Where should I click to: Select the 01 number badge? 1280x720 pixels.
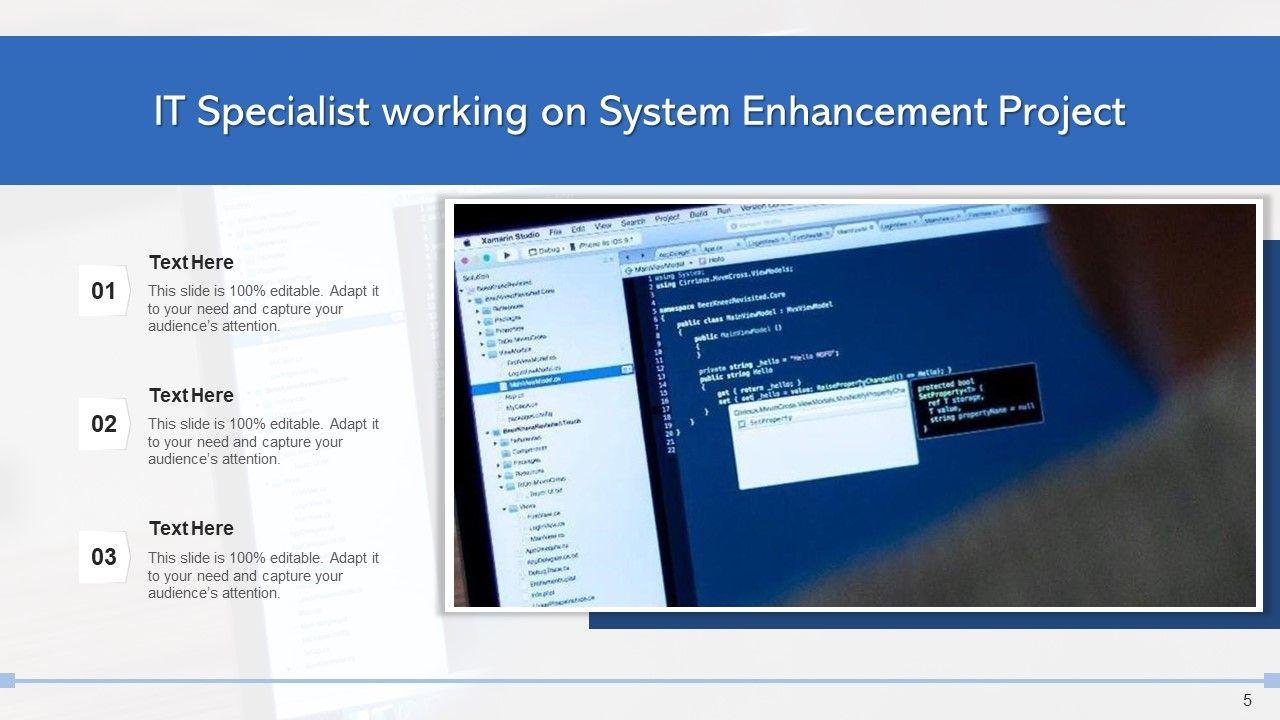[104, 291]
